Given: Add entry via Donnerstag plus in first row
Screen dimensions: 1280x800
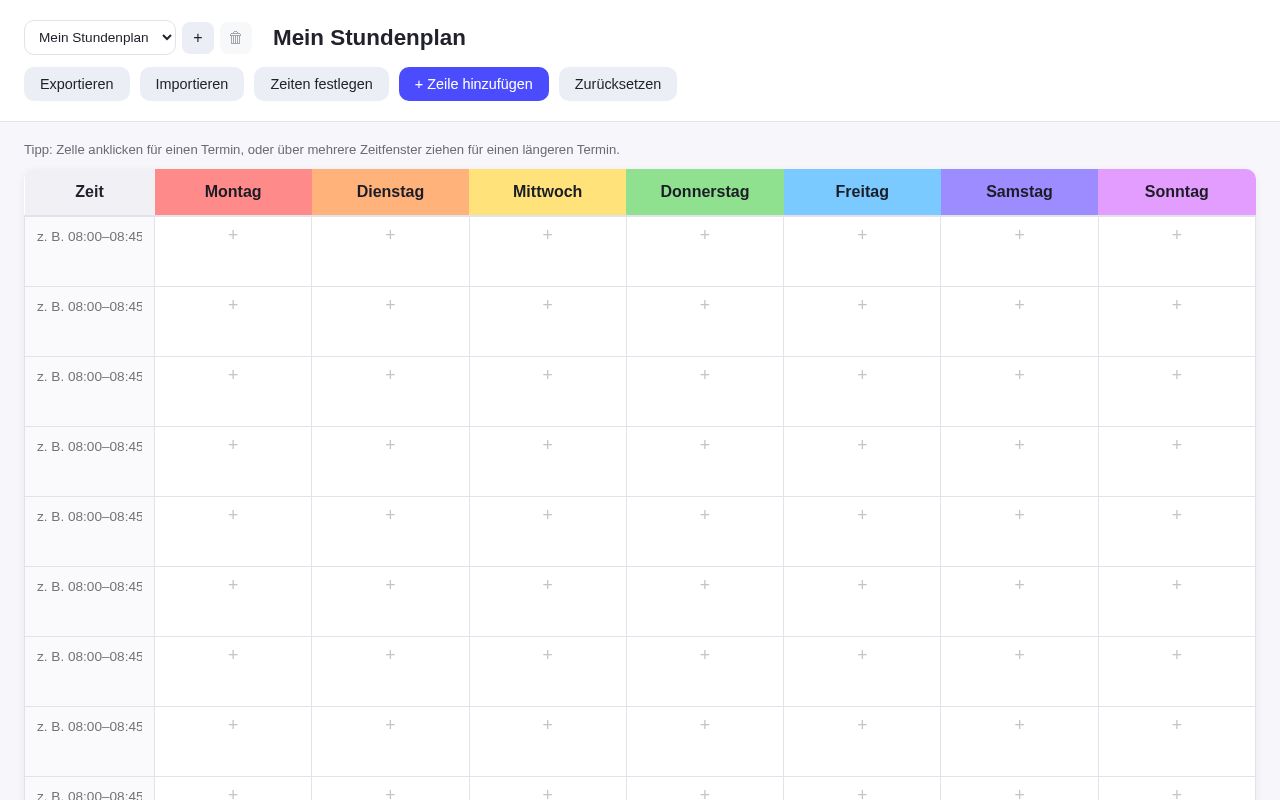Looking at the screenshot, I should [x=705, y=235].
